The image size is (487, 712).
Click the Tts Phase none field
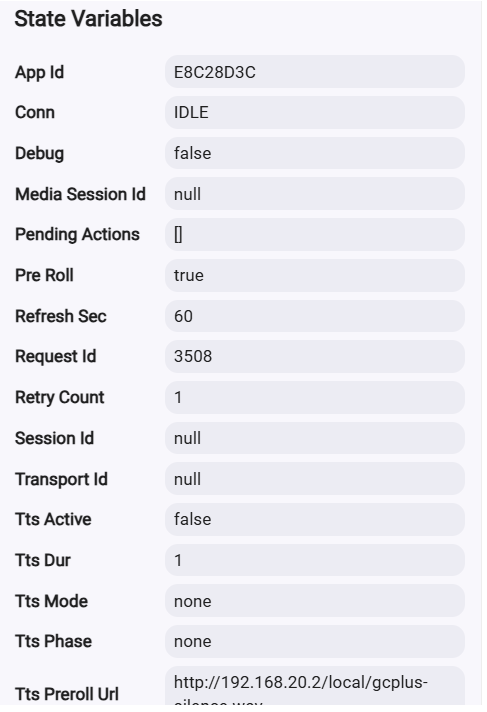pos(314,642)
